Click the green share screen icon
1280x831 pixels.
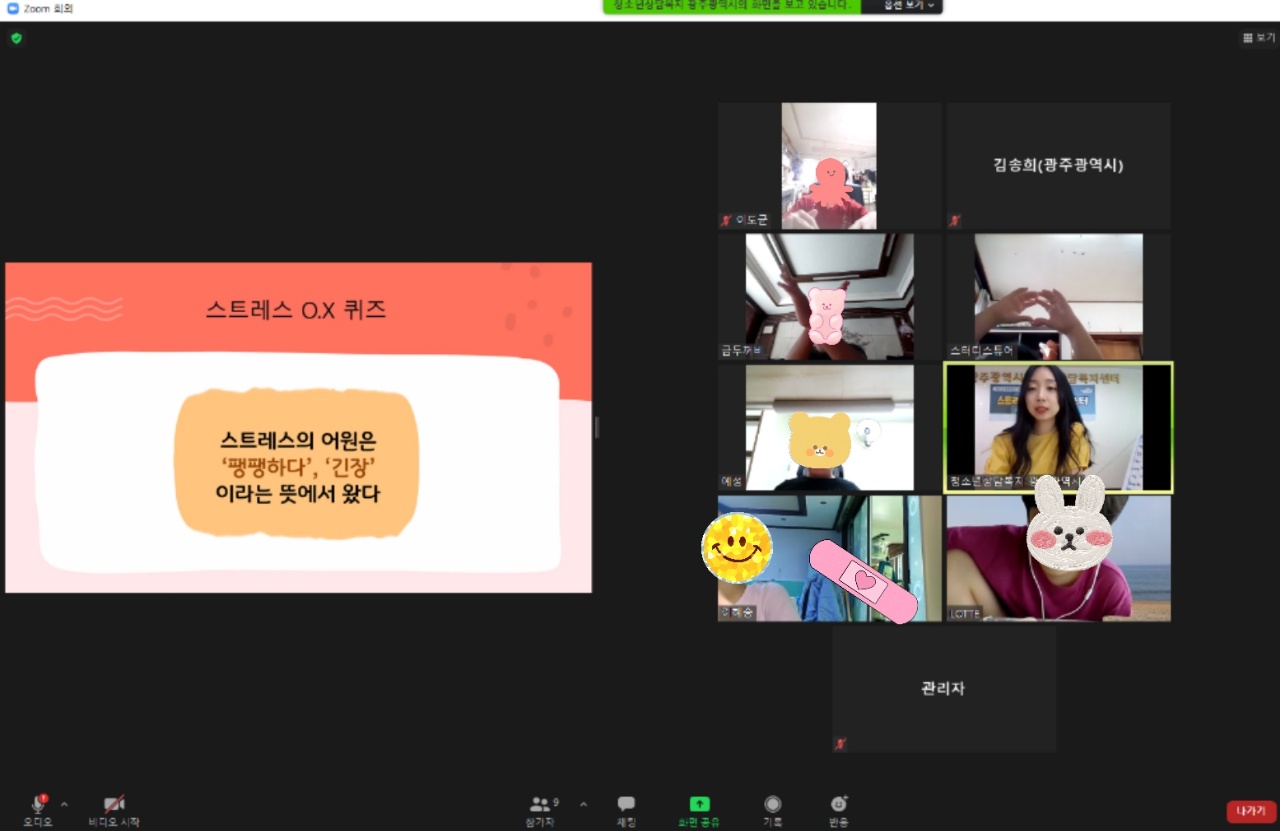tap(700, 804)
